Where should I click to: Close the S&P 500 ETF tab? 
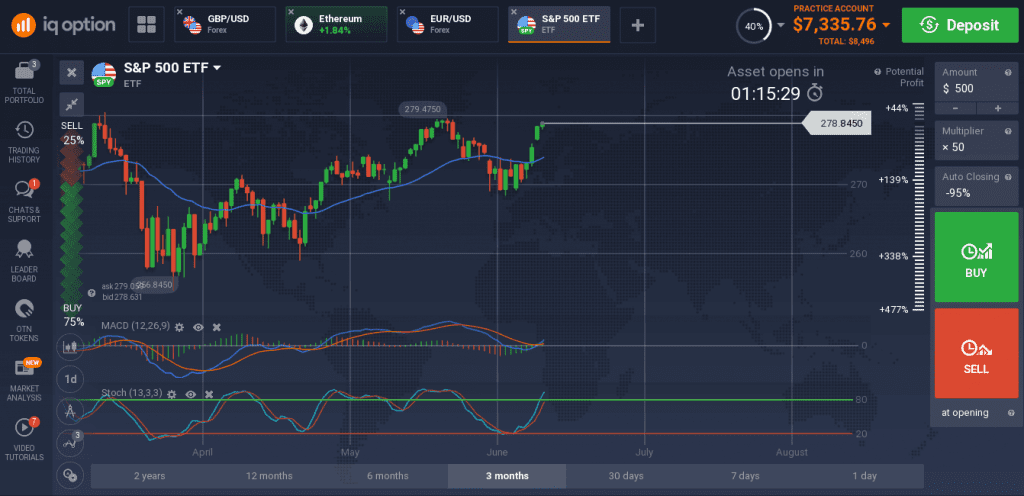tap(514, 12)
